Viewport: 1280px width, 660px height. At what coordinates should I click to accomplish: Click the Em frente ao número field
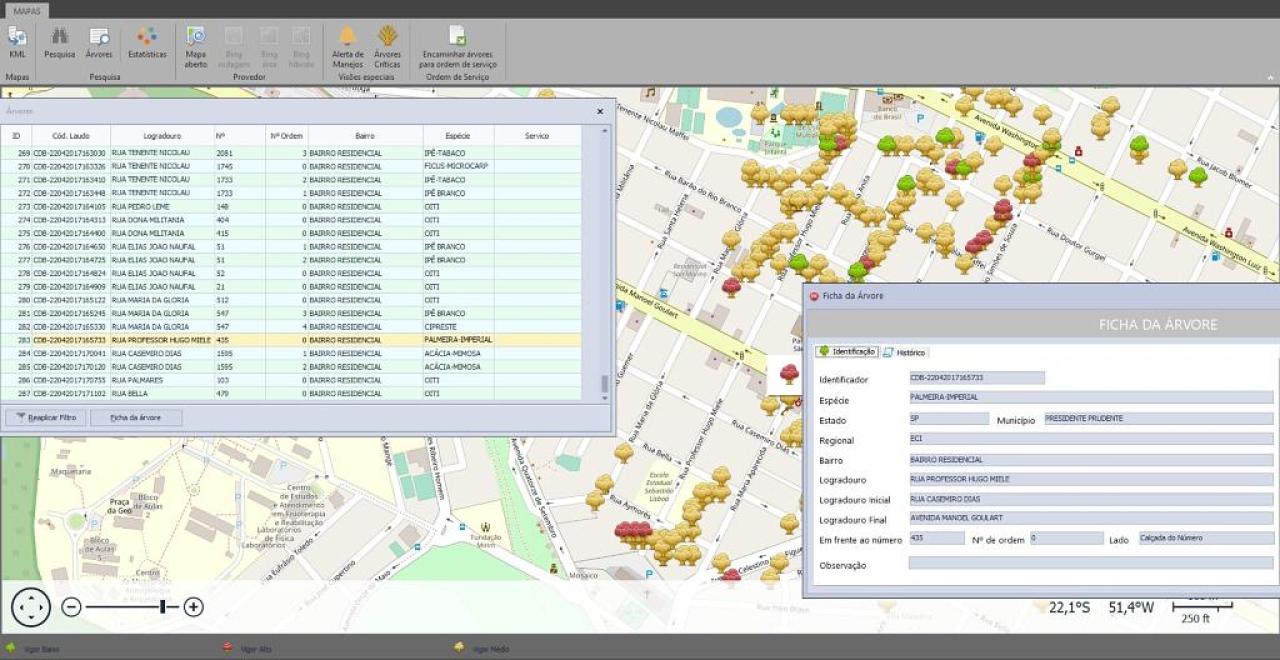point(936,538)
